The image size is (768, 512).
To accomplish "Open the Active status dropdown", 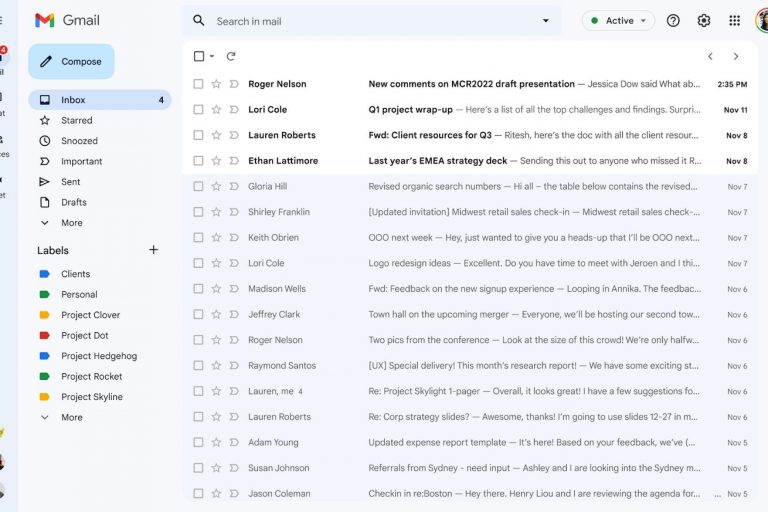I will (x=618, y=20).
